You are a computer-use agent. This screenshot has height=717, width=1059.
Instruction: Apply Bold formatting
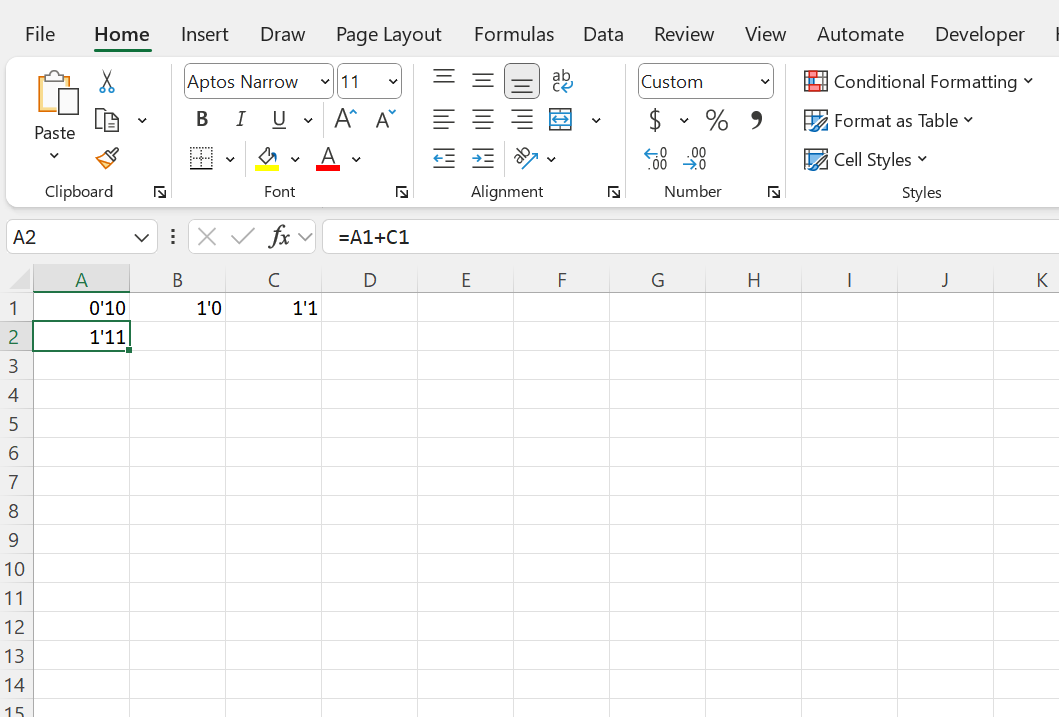[202, 119]
